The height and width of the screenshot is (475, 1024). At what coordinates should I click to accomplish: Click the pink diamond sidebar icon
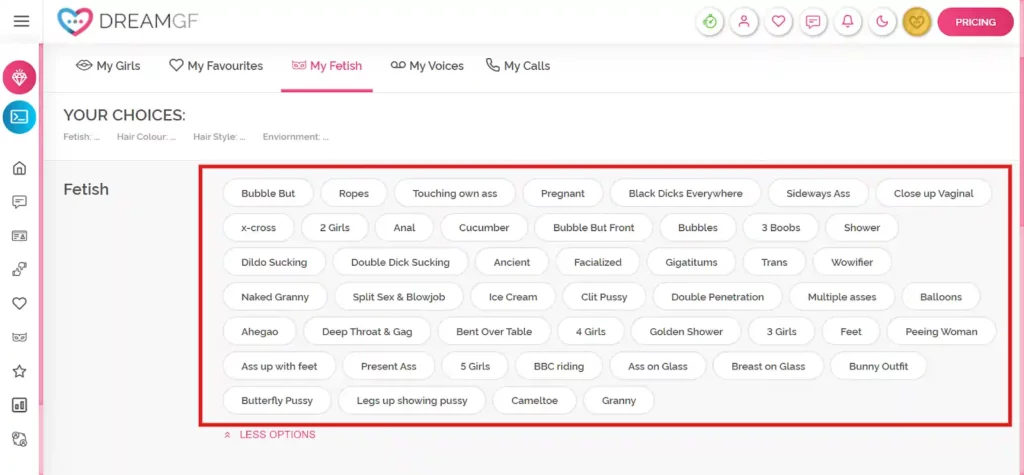pos(19,77)
